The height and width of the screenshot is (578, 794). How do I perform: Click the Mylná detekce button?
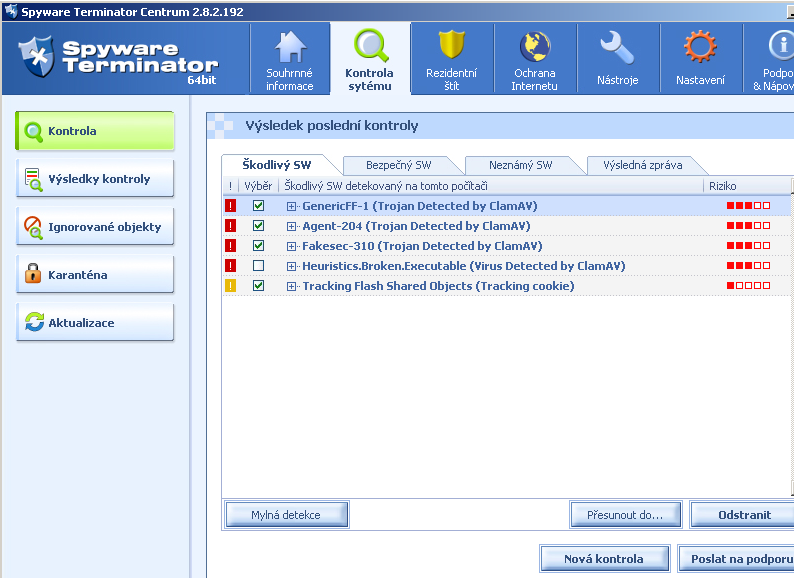coord(287,515)
